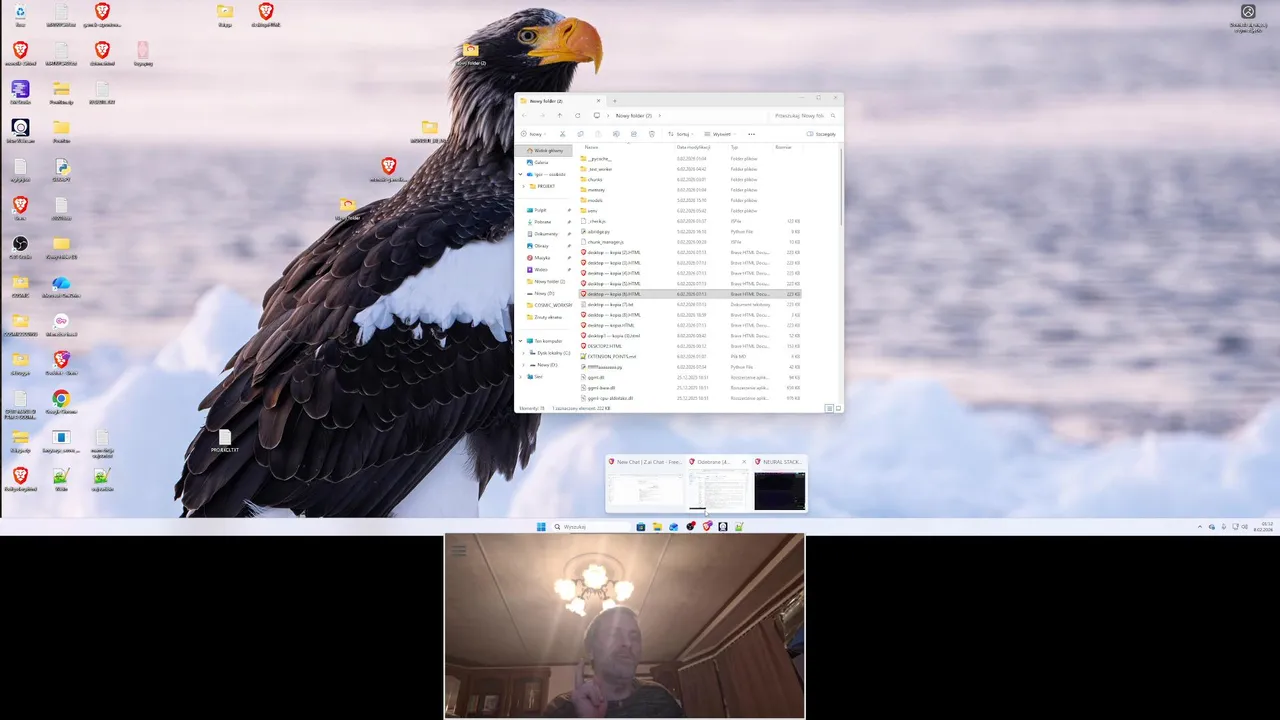1280x720 pixels.
Task: Sort by the Nazwa column header
Action: (x=592, y=147)
